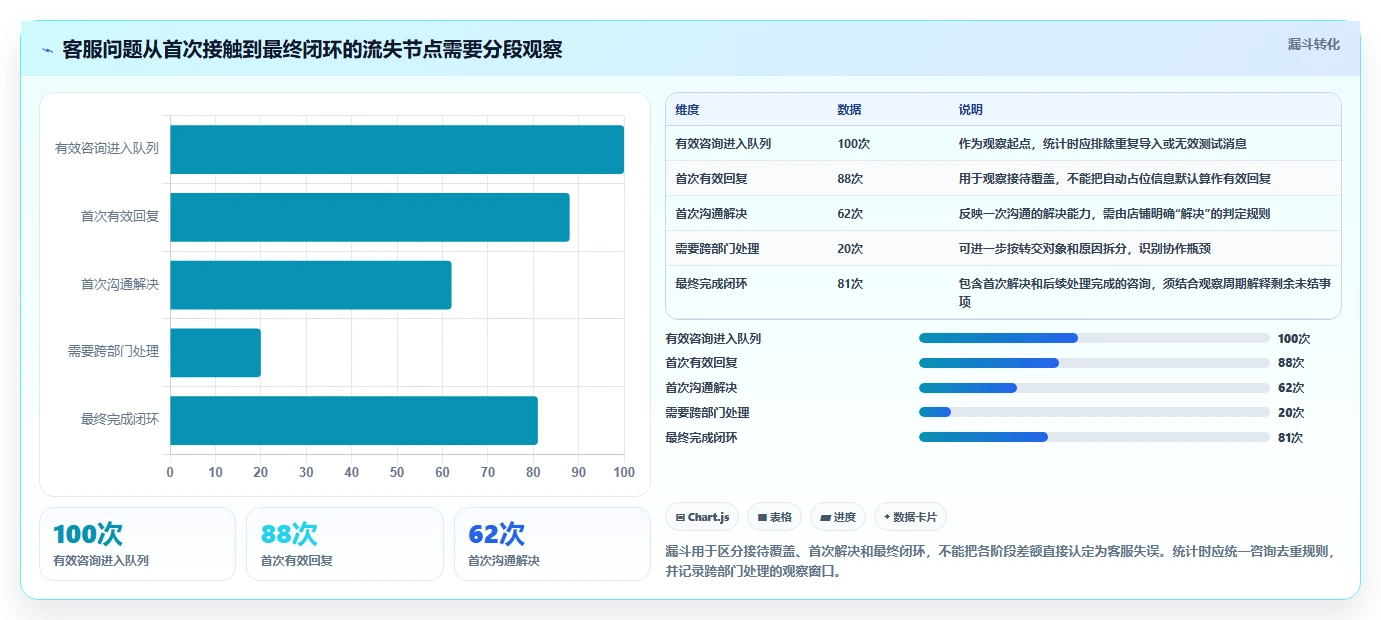Click the page title about 流失节点
Screen dimensions: 1381x620
312,49
